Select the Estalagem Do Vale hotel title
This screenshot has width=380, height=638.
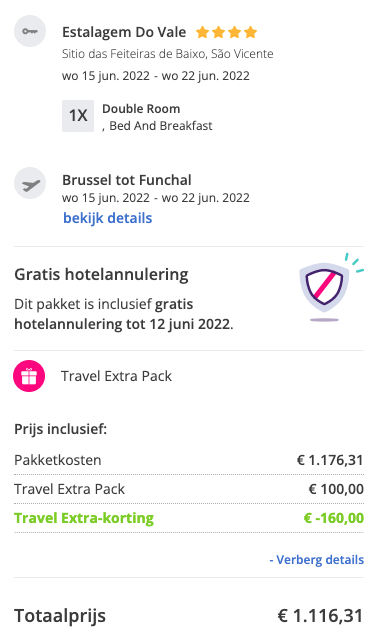point(124,32)
